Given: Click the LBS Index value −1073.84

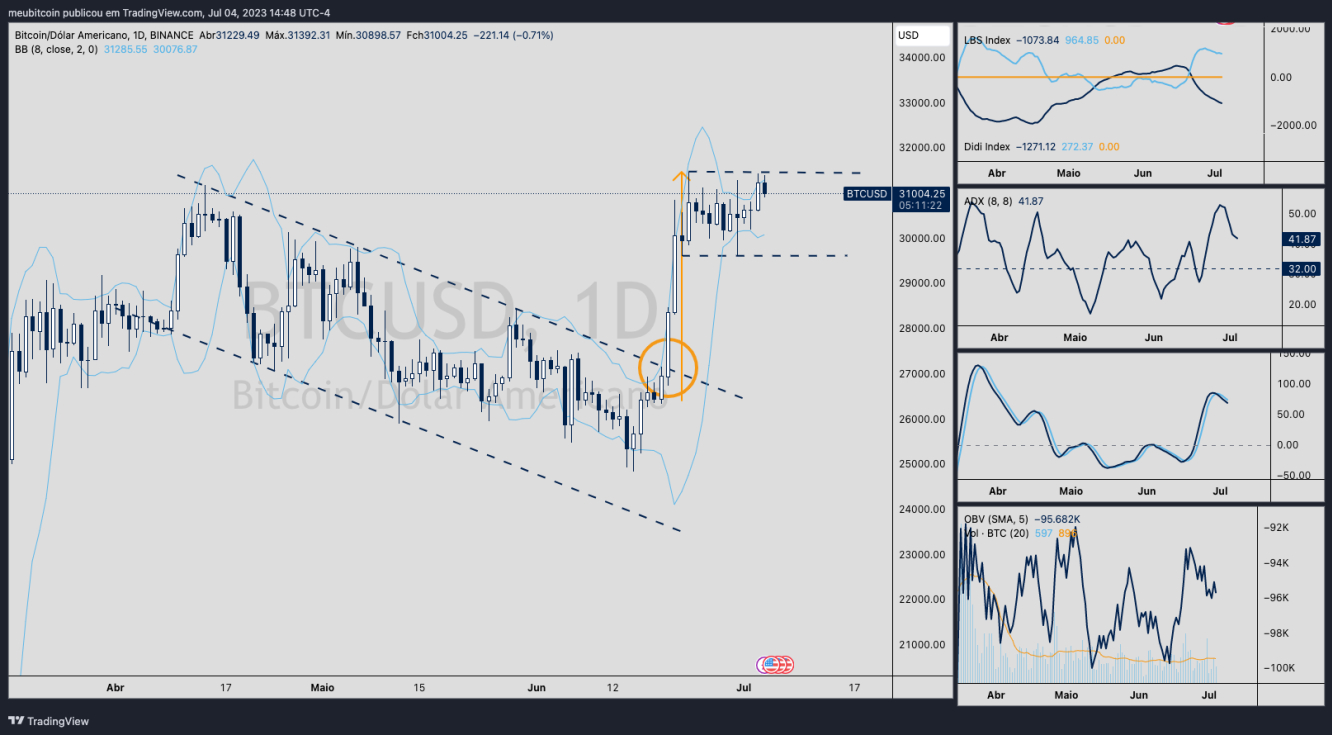Looking at the screenshot, I should pyautogui.click(x=1040, y=40).
